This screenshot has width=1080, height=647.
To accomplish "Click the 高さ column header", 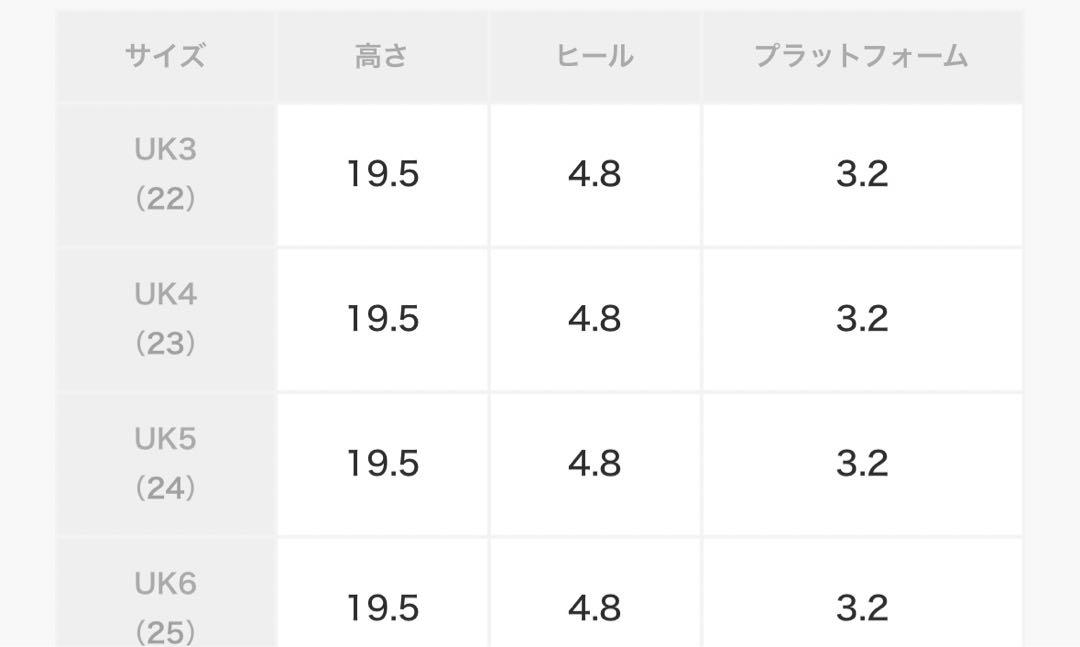I will (382, 56).
